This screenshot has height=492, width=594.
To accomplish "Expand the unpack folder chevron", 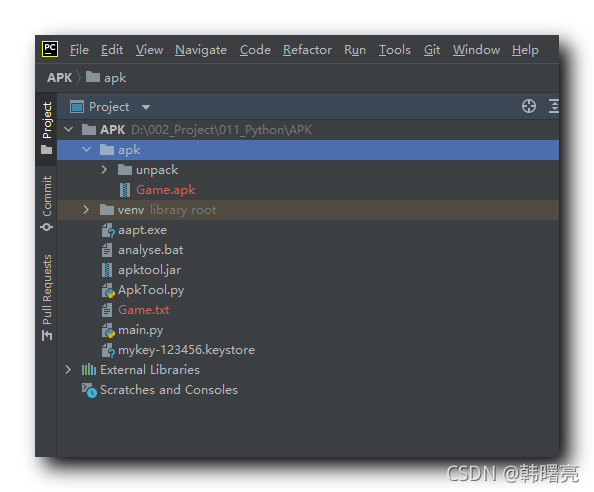I will [105, 170].
